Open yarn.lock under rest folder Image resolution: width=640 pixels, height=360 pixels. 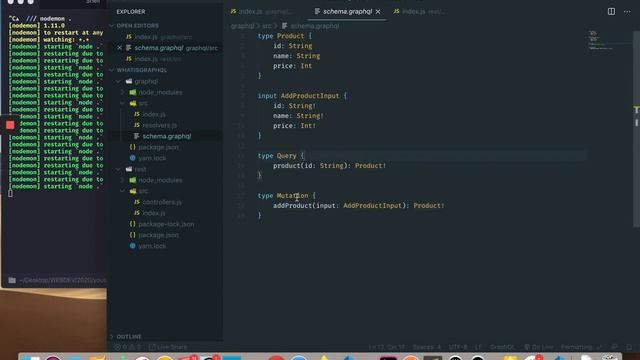152,246
